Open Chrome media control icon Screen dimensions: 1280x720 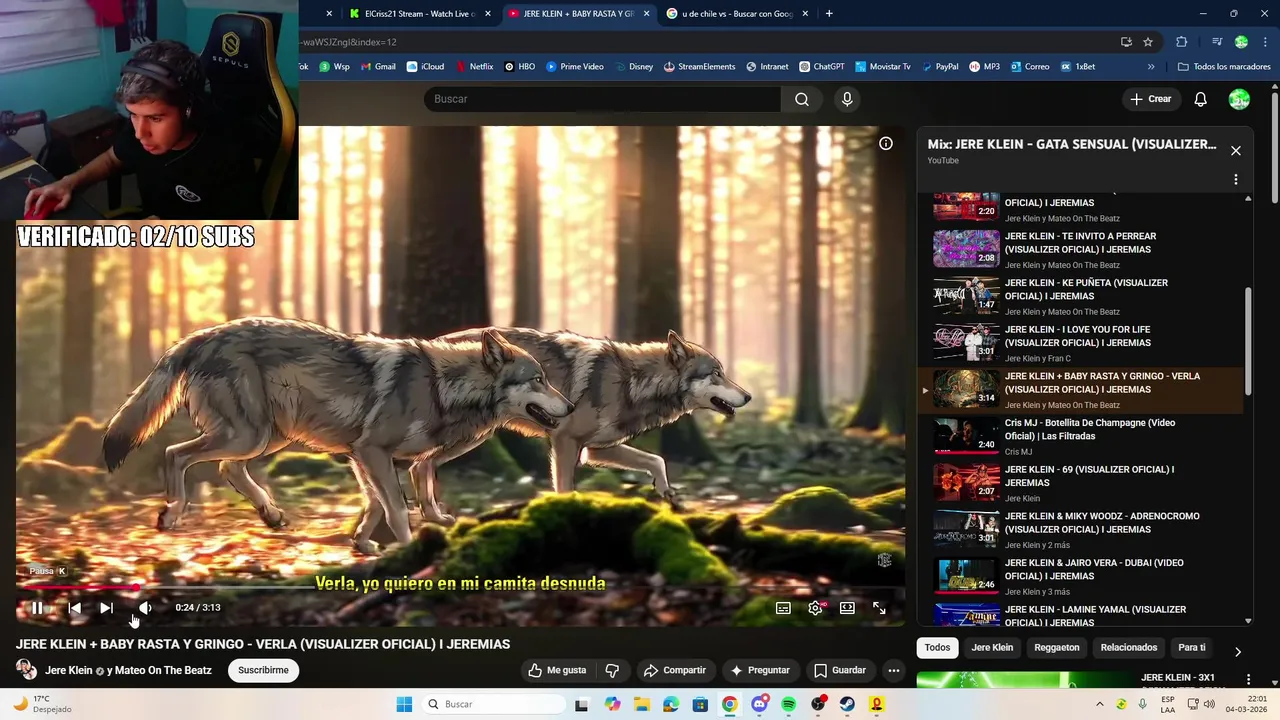coord(1217,42)
